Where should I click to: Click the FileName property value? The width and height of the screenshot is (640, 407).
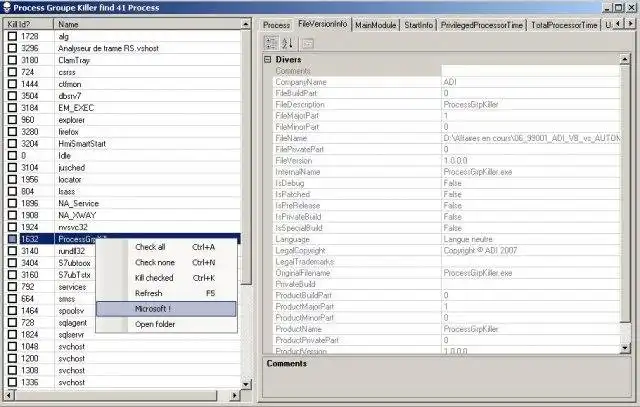coord(531,138)
